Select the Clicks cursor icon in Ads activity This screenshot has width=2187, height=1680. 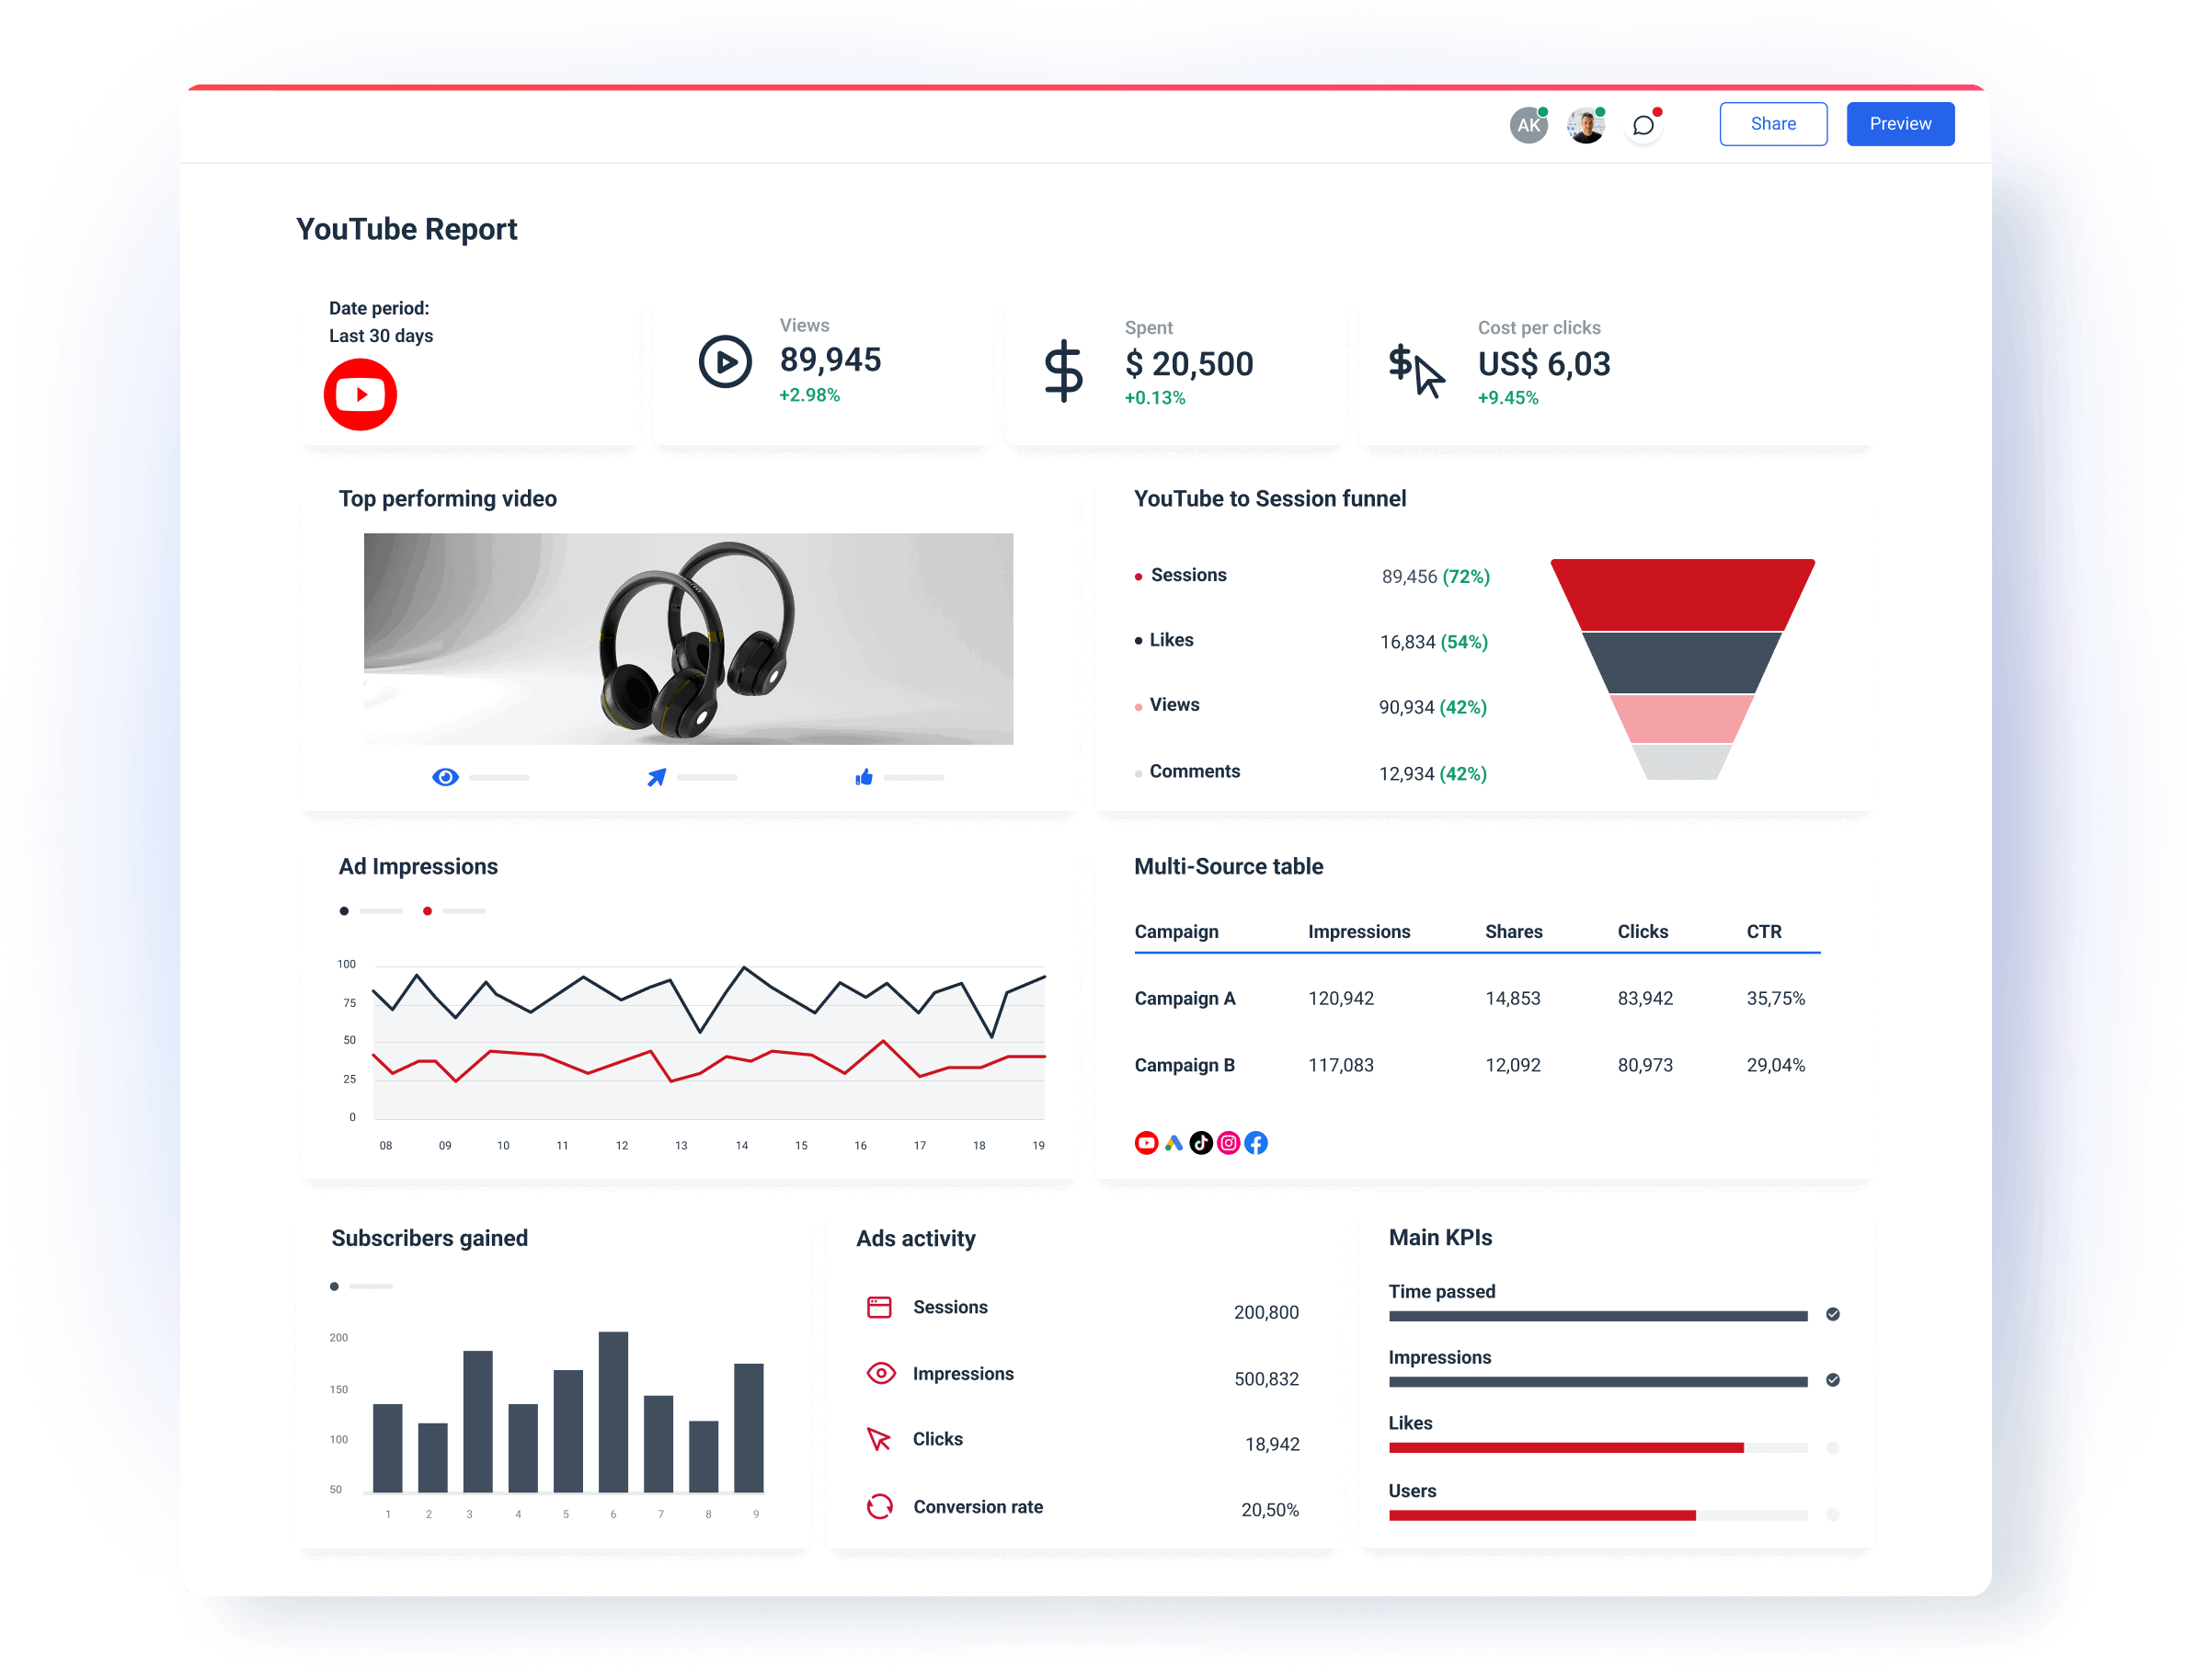879,1440
